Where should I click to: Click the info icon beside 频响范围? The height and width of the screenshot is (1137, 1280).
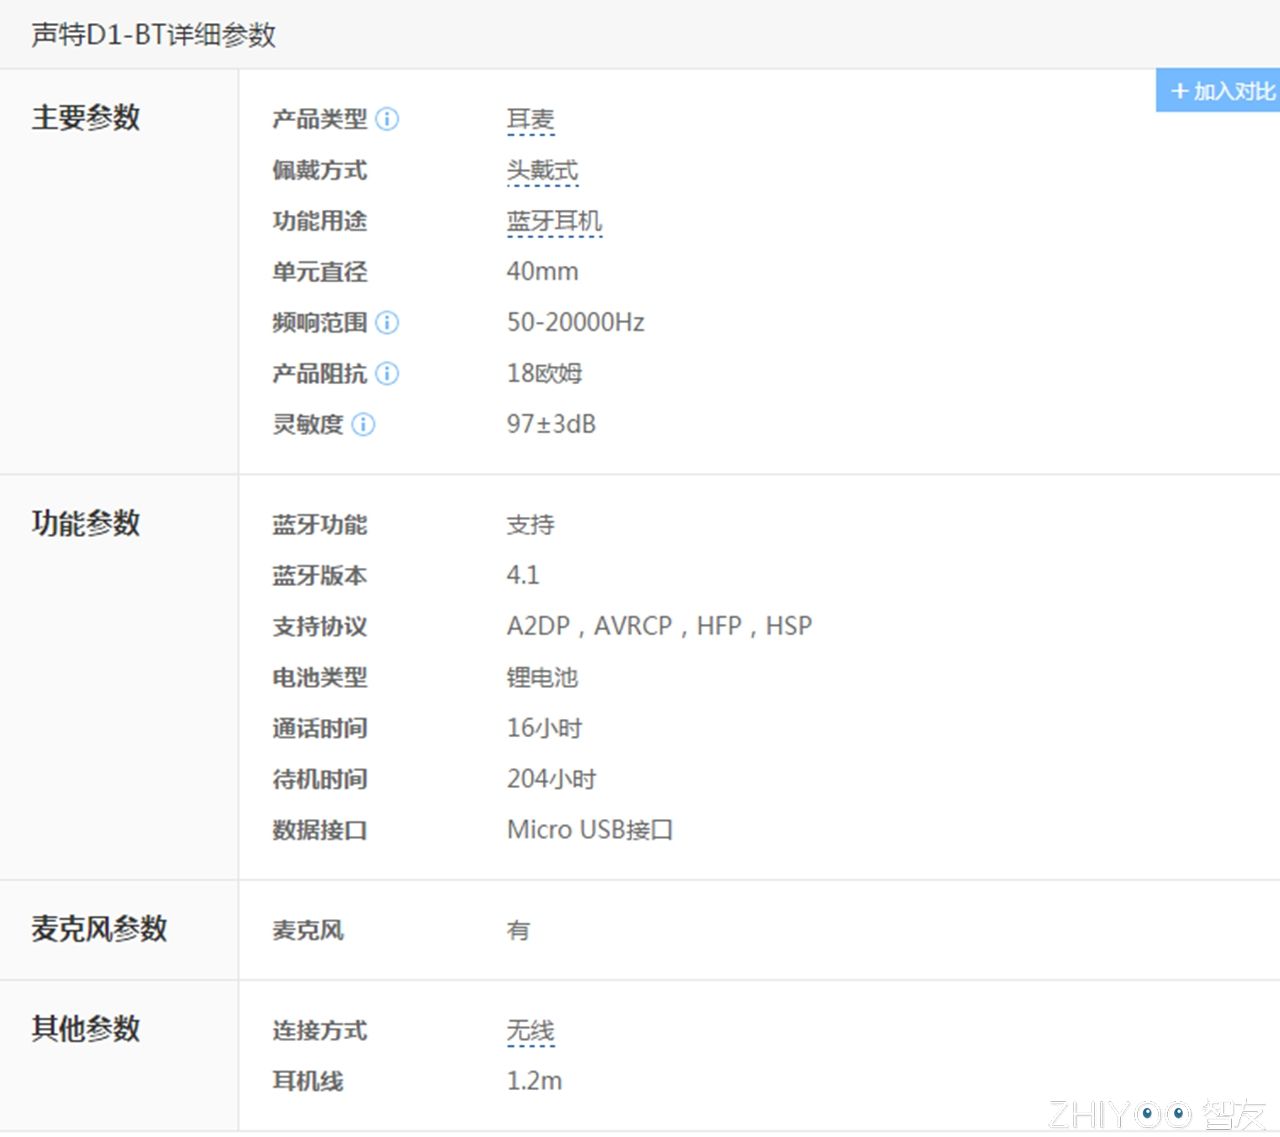389,322
